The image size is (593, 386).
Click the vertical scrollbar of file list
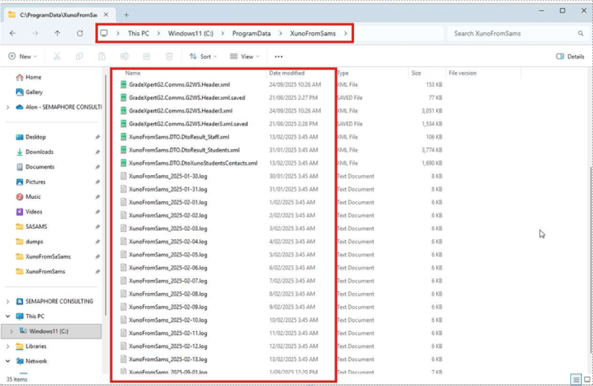[591, 261]
